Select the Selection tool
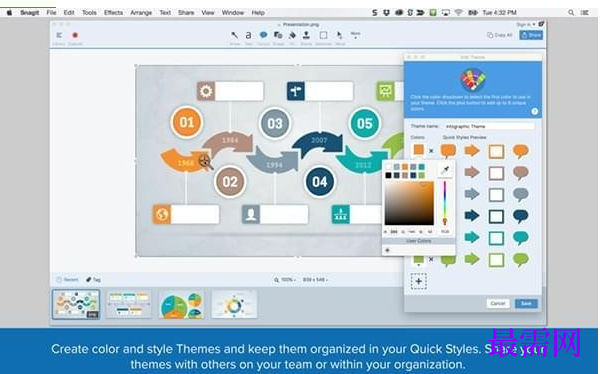Screen dimensions: 600x374 pyautogui.click(x=323, y=35)
